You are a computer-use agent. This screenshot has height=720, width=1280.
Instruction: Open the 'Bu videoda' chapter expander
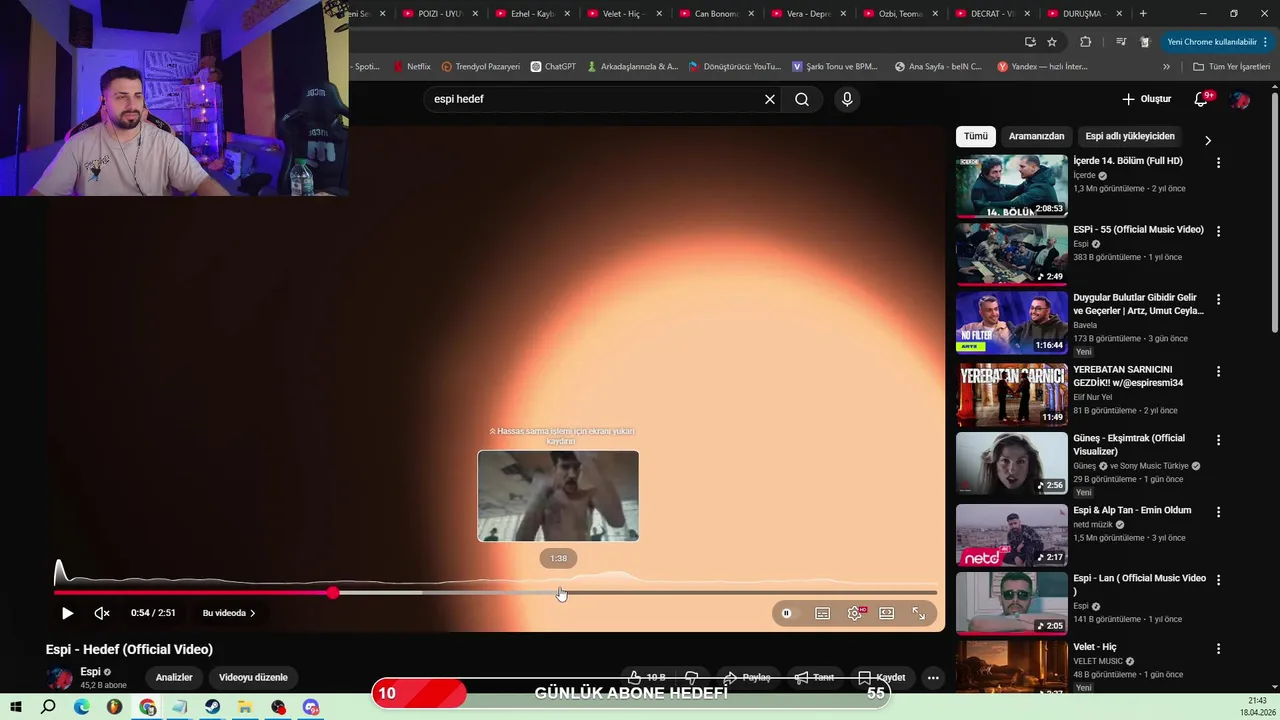click(229, 613)
